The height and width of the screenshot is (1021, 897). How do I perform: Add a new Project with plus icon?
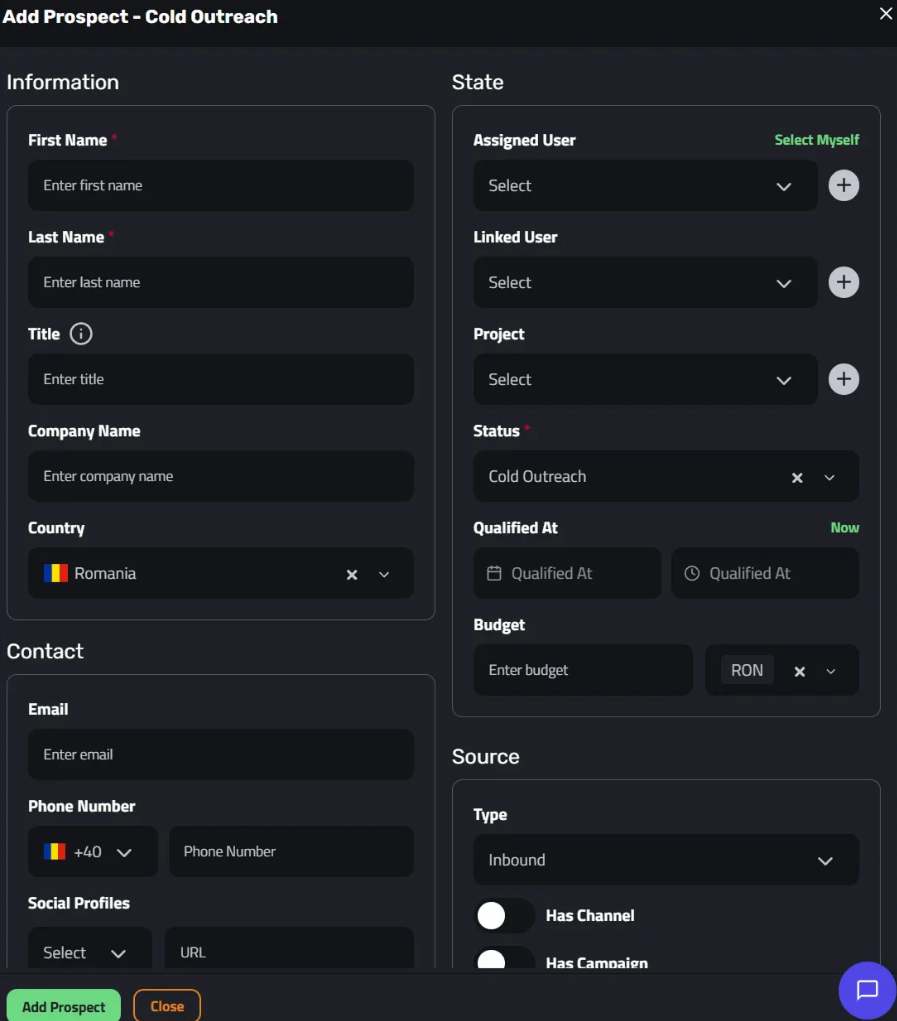click(x=844, y=379)
